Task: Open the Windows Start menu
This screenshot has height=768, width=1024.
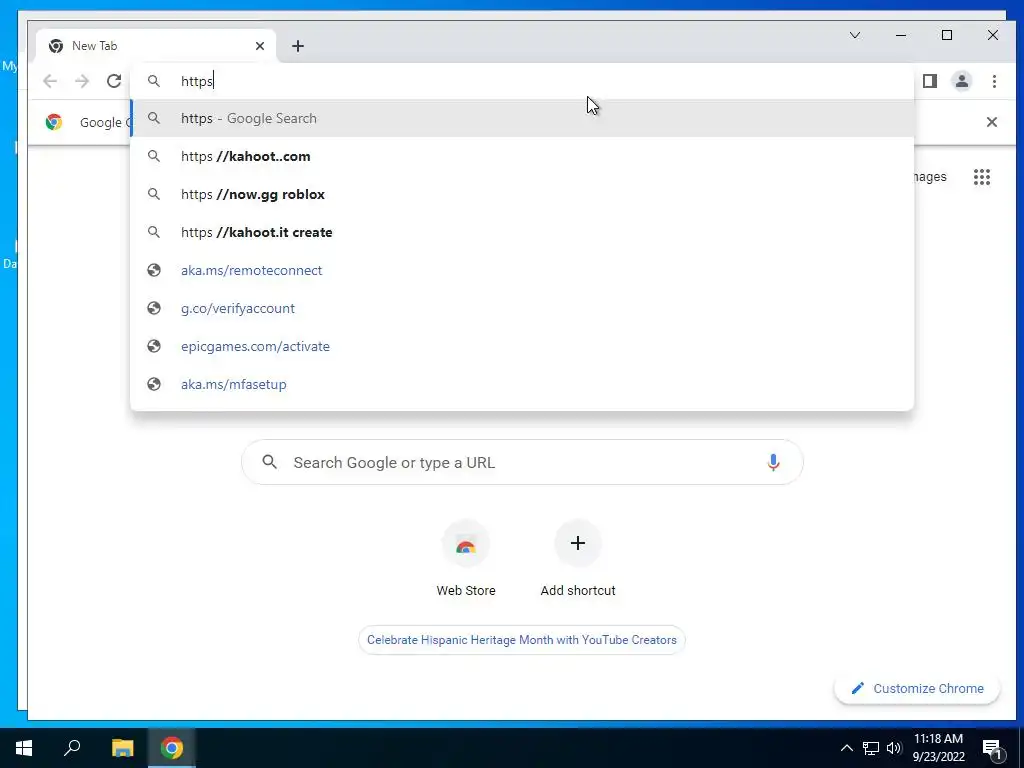Action: [x=24, y=748]
